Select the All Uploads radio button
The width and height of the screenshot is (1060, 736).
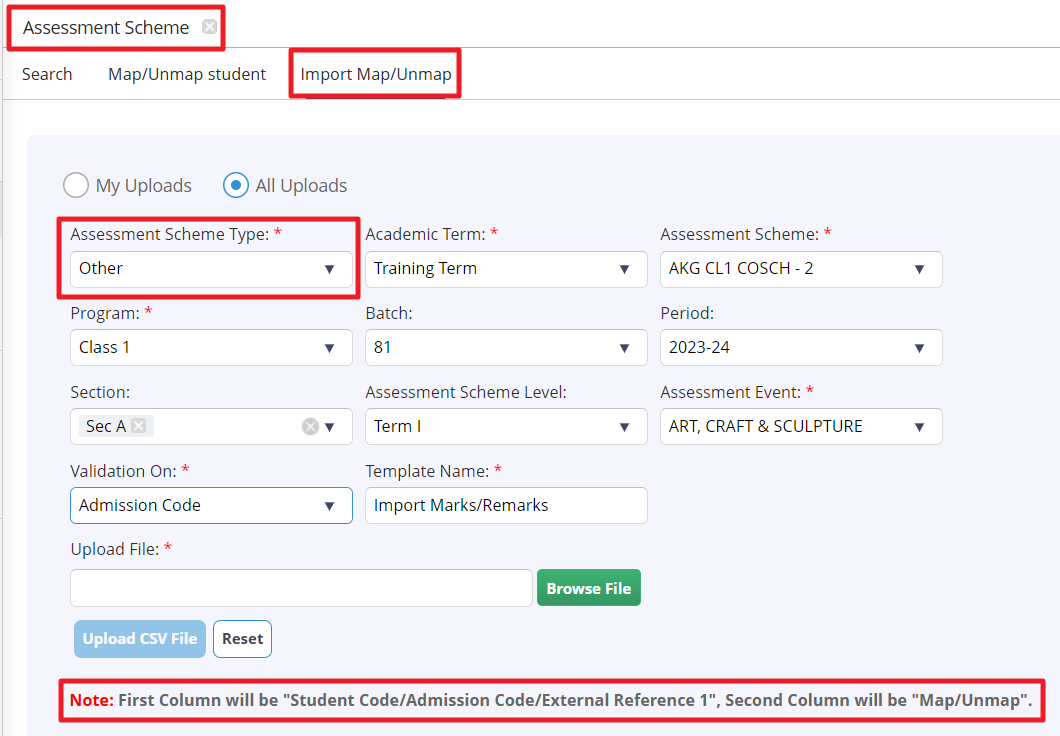[236, 186]
